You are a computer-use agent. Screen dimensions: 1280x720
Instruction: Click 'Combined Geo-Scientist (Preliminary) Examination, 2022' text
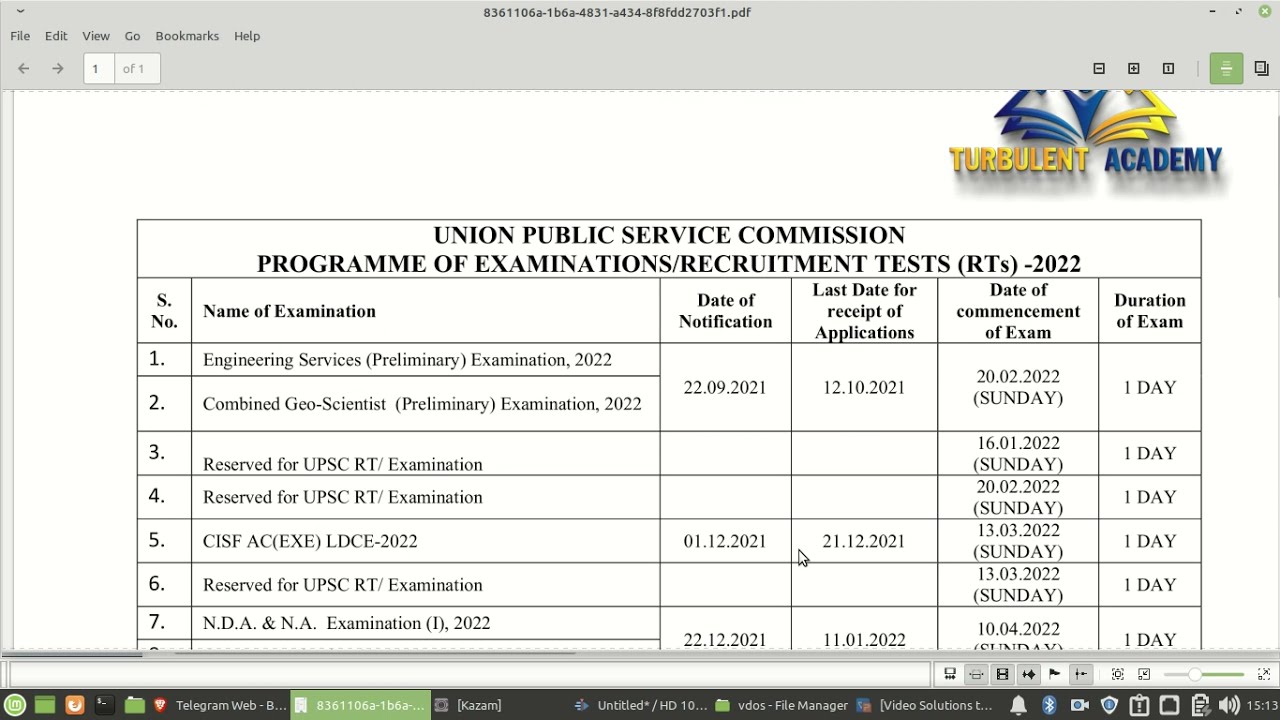click(x=422, y=404)
